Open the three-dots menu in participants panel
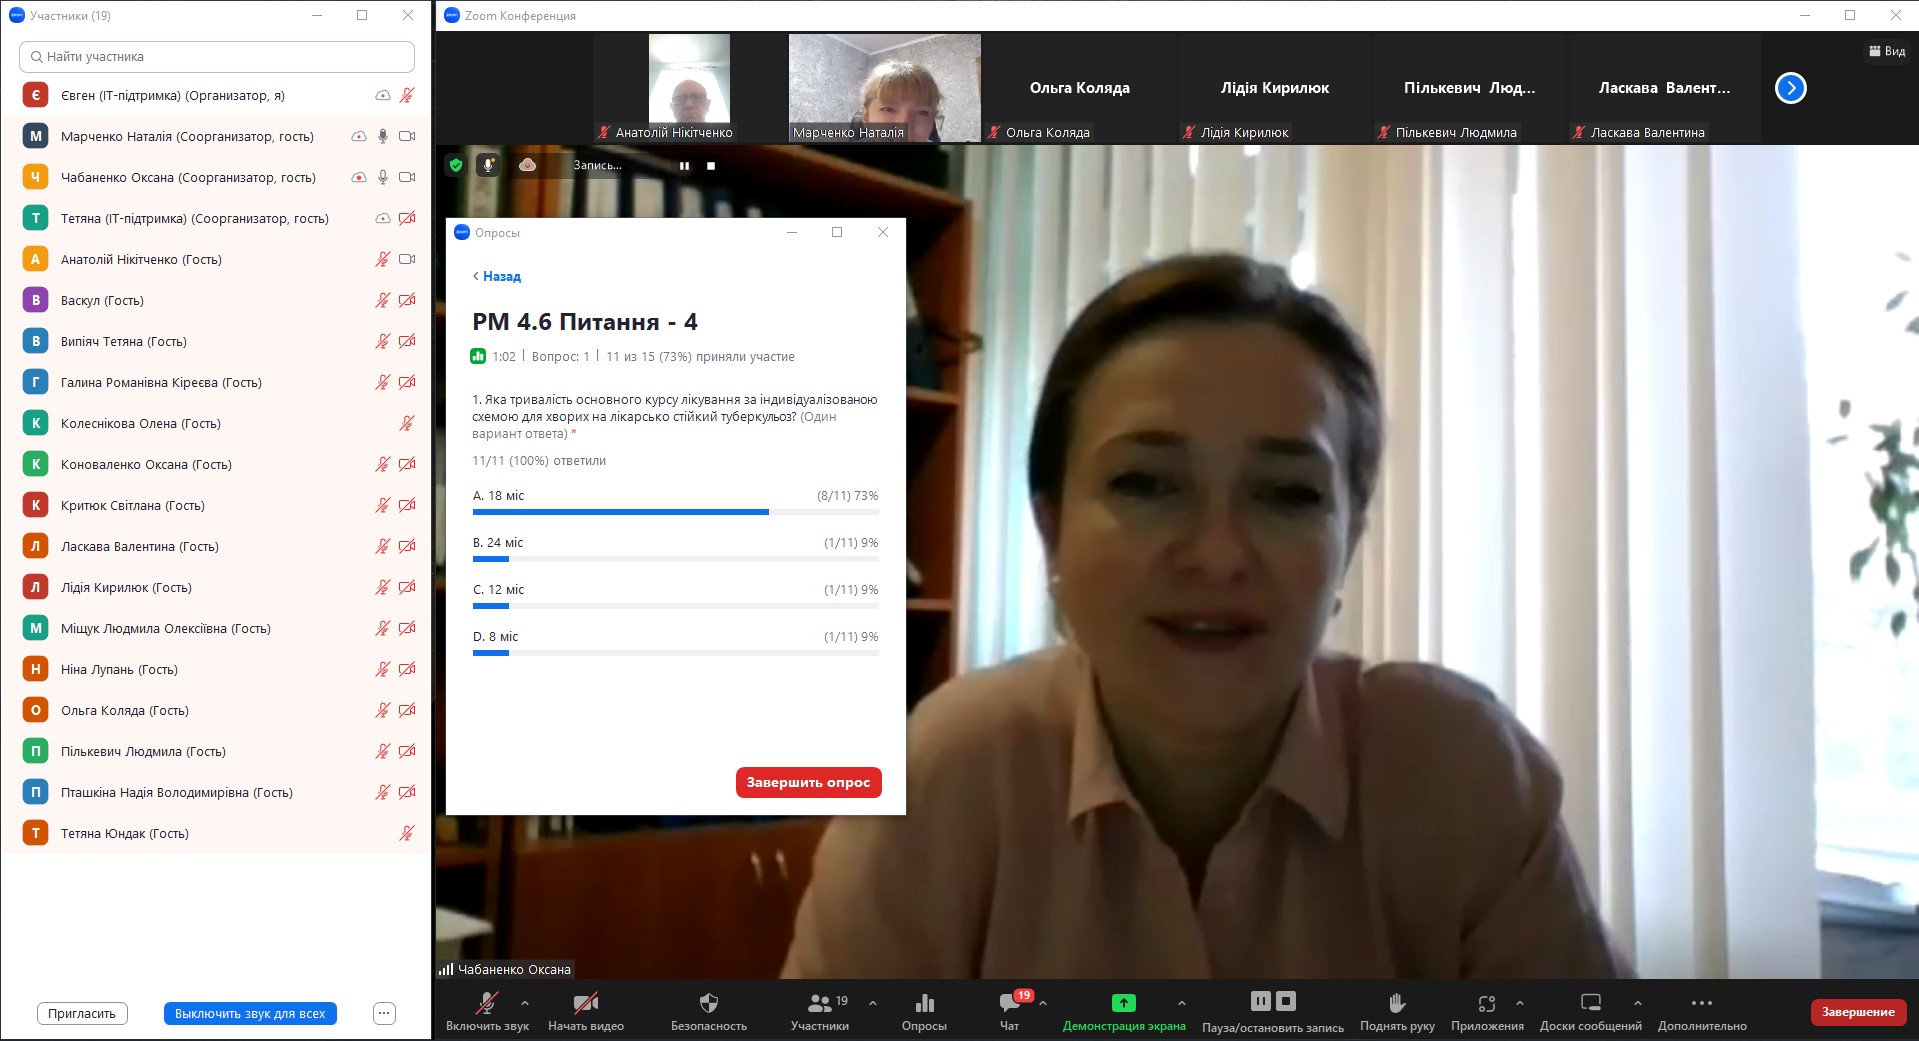 pyautogui.click(x=385, y=1013)
